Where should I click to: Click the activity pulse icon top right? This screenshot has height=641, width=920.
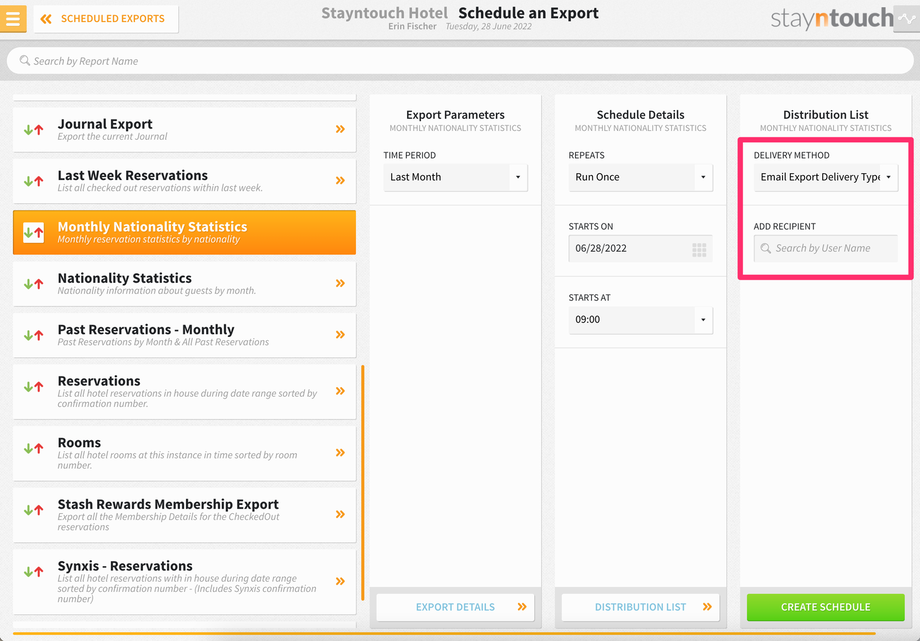click(x=907, y=19)
